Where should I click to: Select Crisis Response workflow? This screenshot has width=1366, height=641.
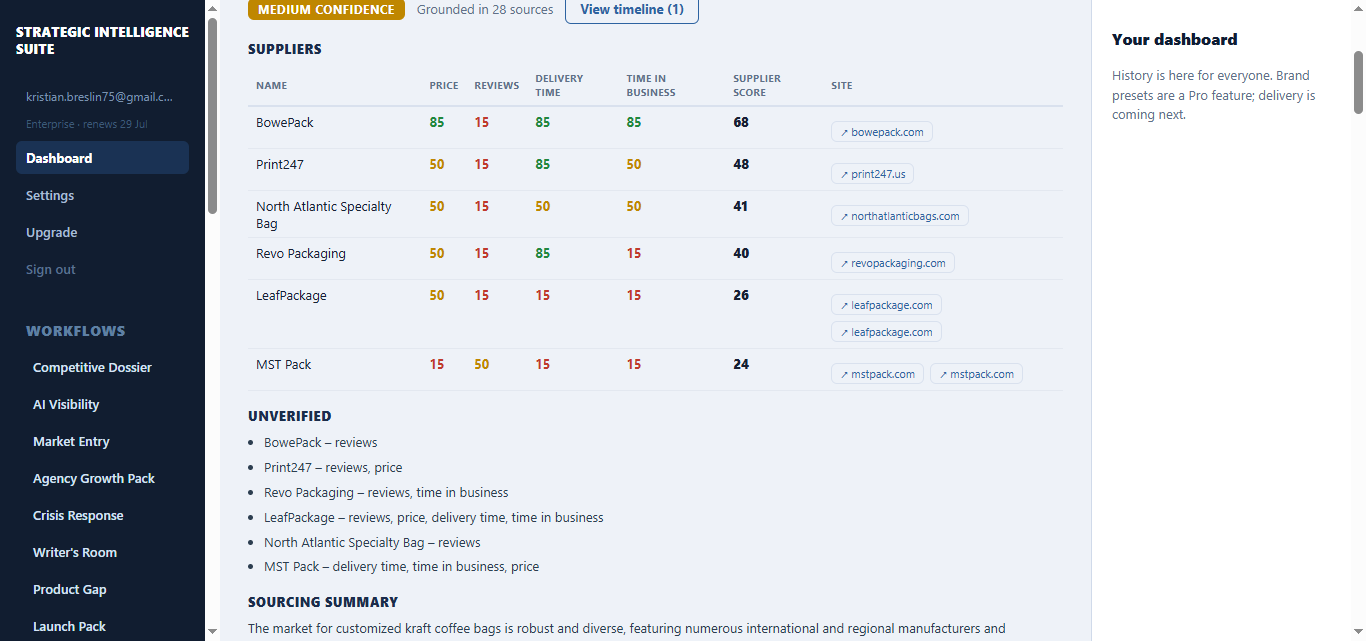click(78, 515)
